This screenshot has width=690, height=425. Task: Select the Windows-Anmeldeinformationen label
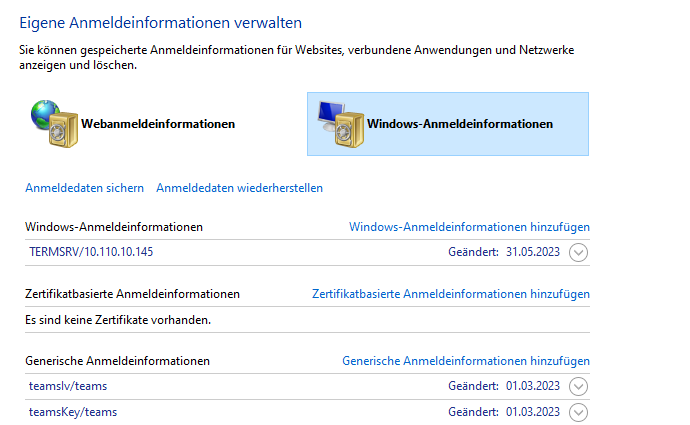click(460, 124)
